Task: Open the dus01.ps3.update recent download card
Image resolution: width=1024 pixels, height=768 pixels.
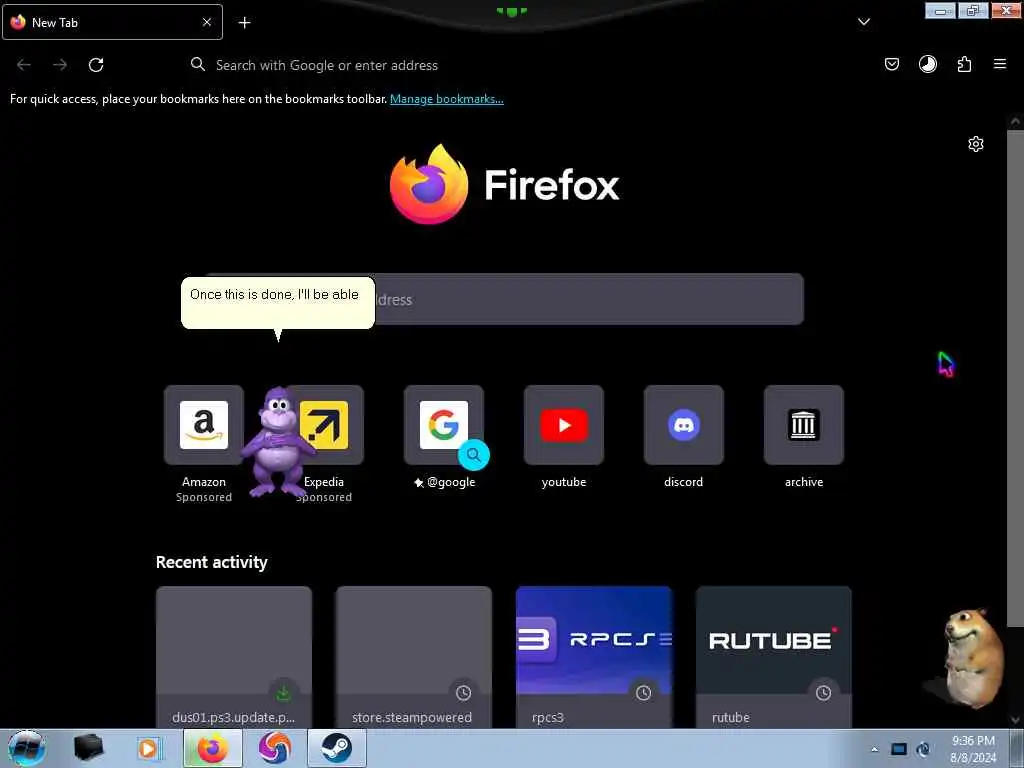Action: click(234, 657)
